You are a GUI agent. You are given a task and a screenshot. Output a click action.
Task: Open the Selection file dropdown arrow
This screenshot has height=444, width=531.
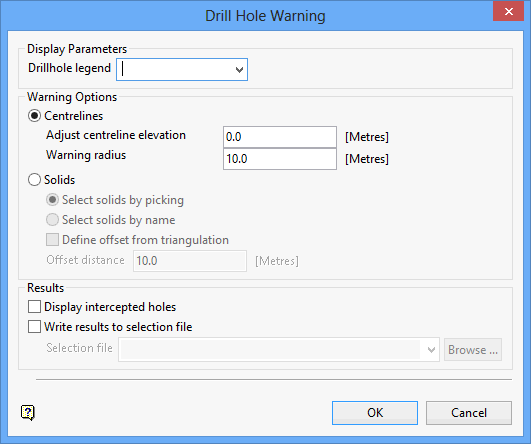(x=431, y=350)
